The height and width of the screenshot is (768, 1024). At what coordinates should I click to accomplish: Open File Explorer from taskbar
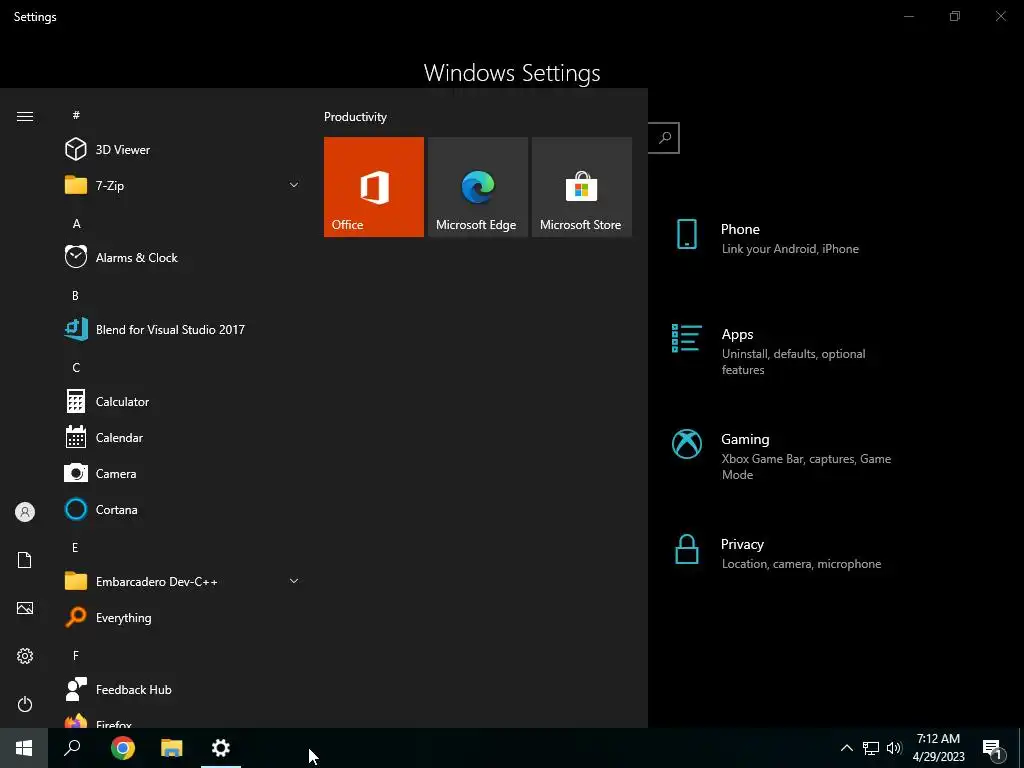coord(172,748)
